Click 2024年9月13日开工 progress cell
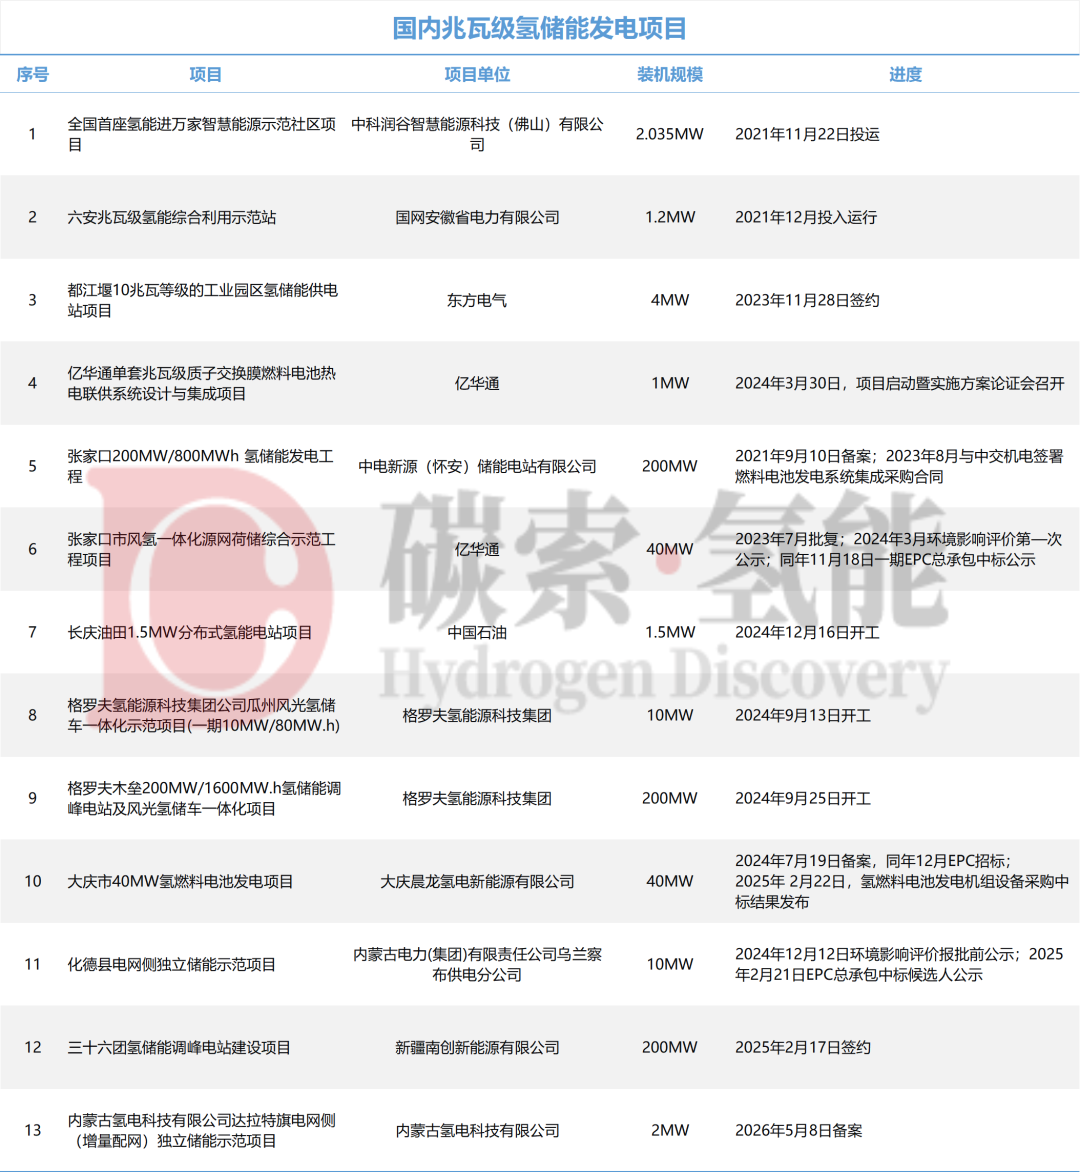The height and width of the screenshot is (1172, 1080). [x=803, y=715]
